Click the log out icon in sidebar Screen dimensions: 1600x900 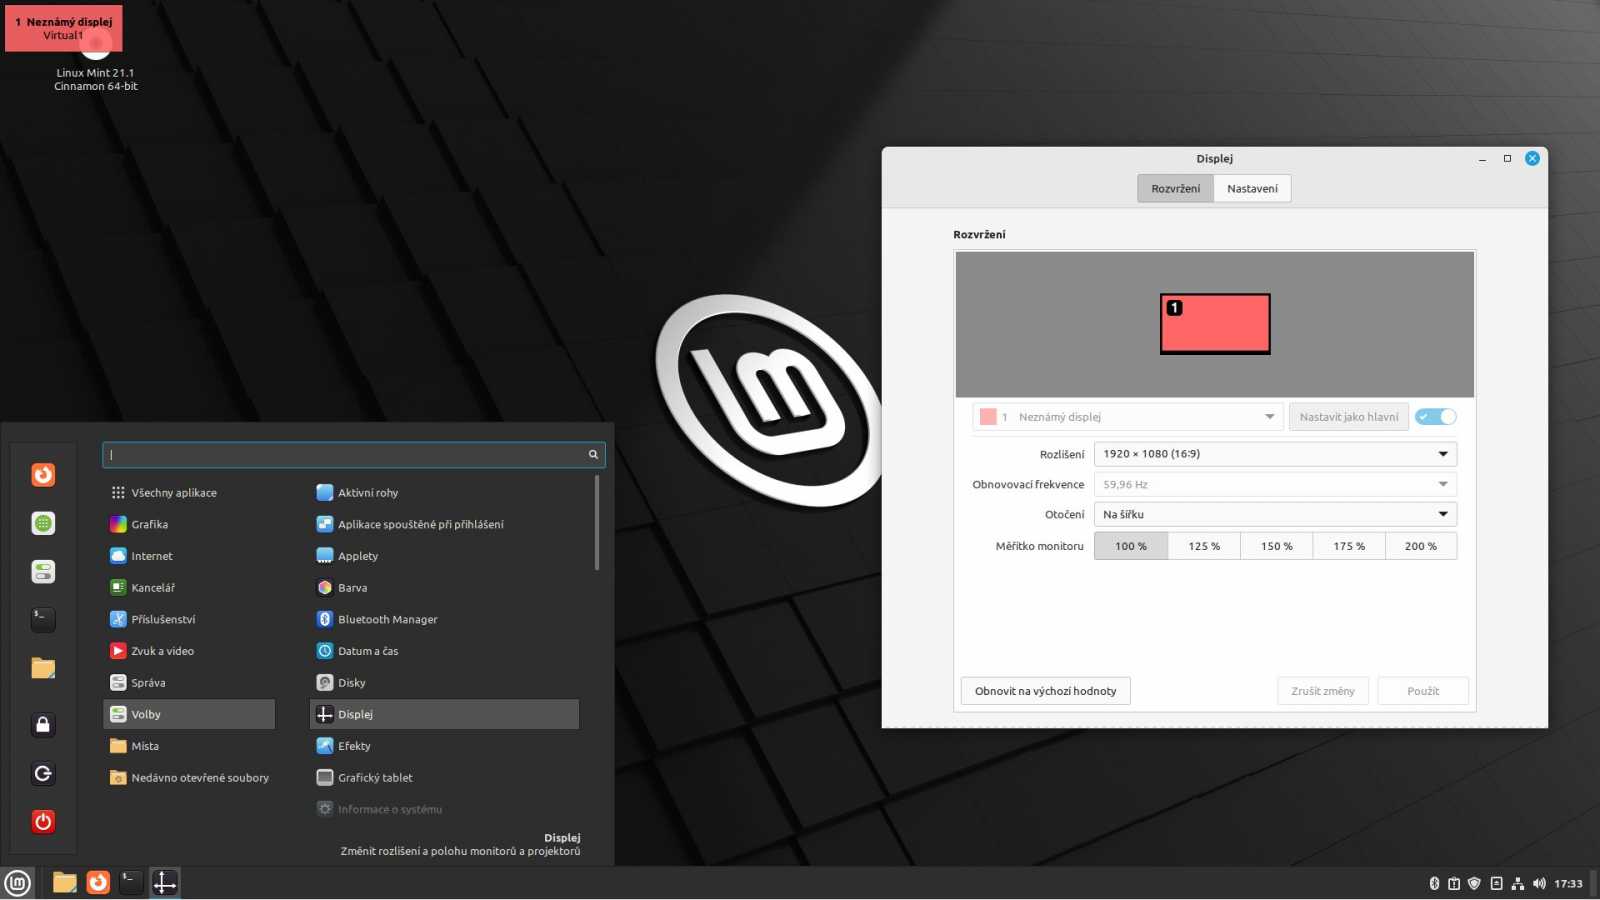point(43,773)
